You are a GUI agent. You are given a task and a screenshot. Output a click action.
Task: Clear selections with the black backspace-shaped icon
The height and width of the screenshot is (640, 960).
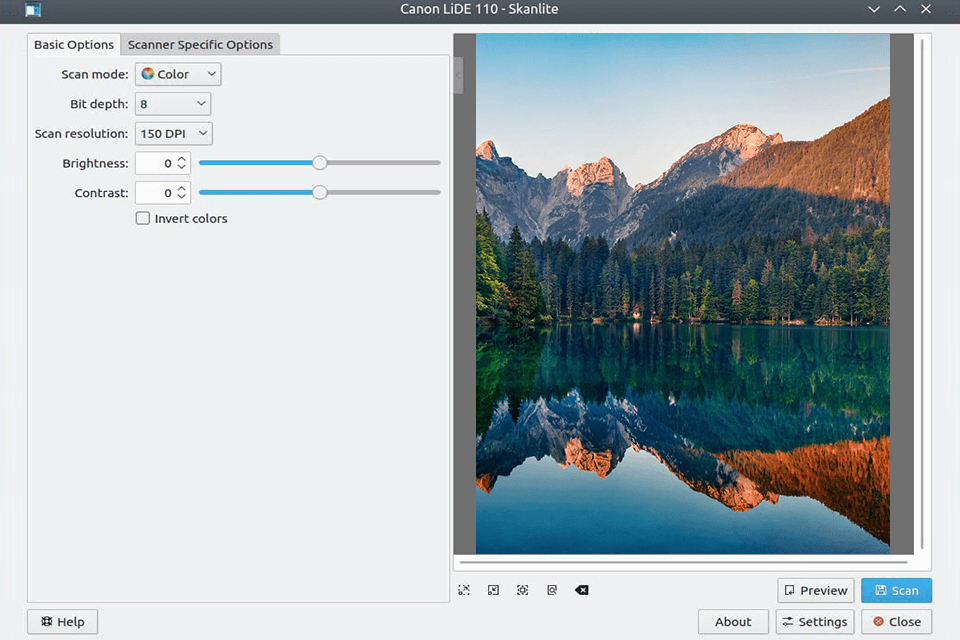582,590
